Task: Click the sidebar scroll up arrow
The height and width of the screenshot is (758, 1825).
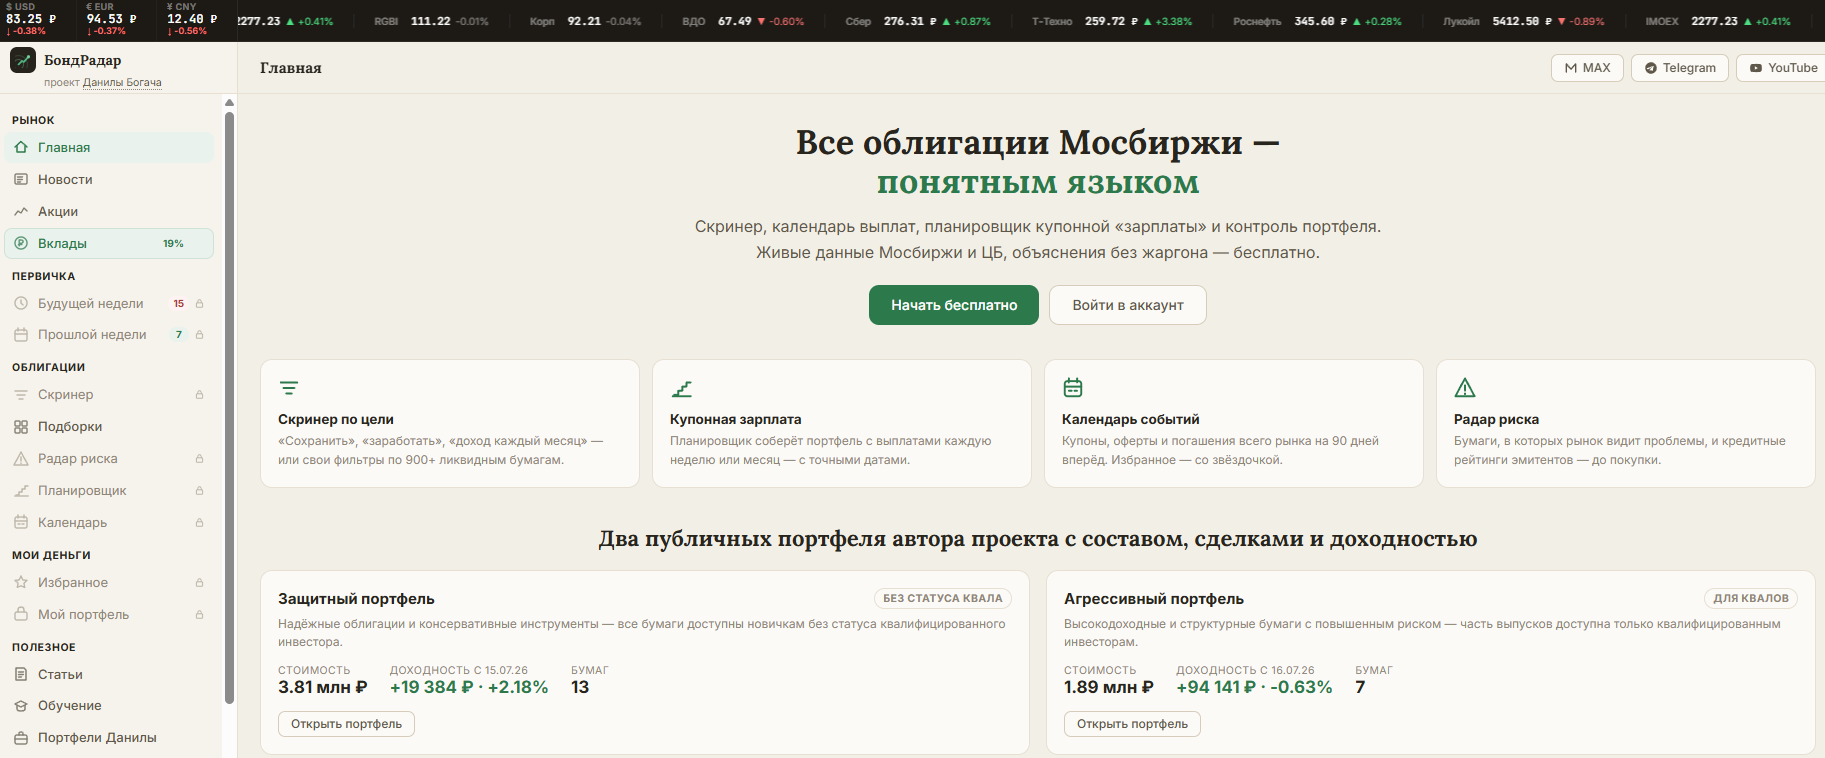Action: pos(229,103)
